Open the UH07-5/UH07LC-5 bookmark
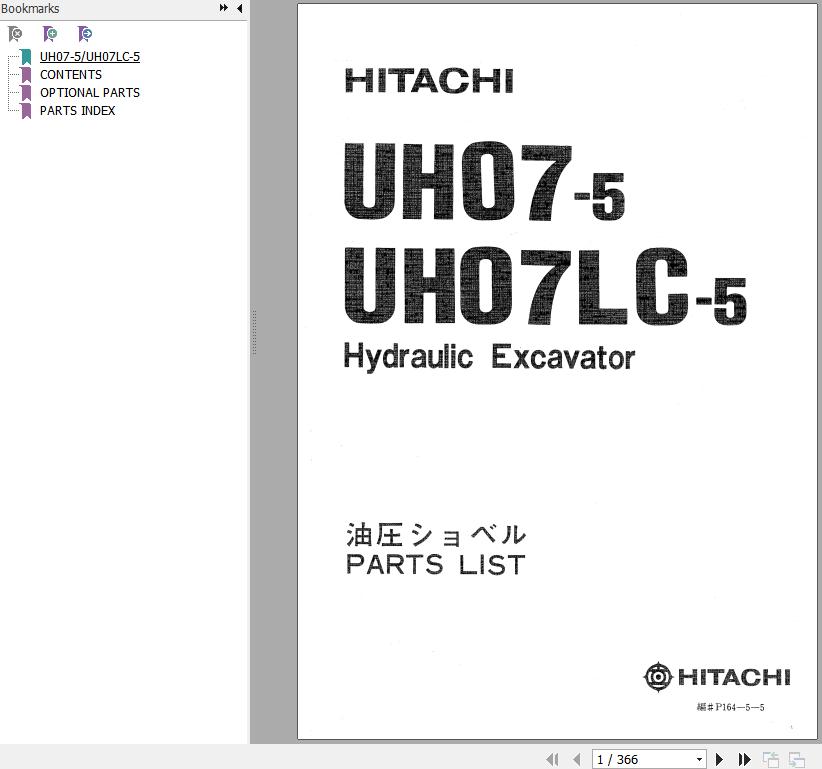822x769 pixels. 90,57
